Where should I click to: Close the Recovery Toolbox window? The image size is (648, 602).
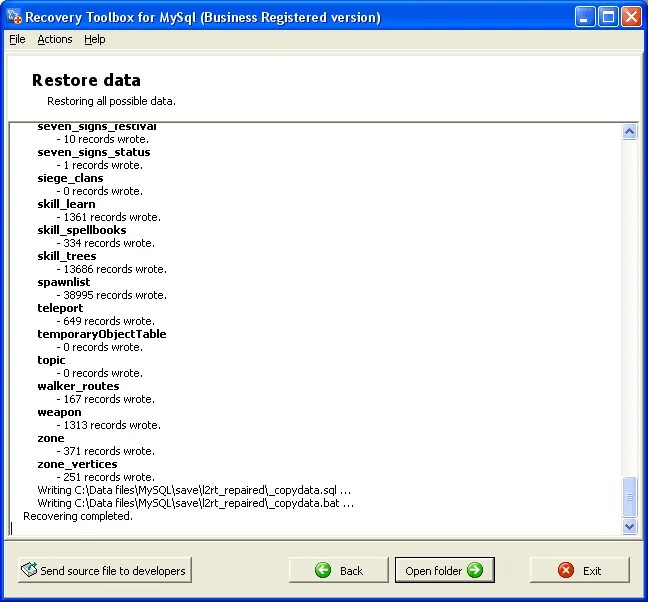[631, 17]
